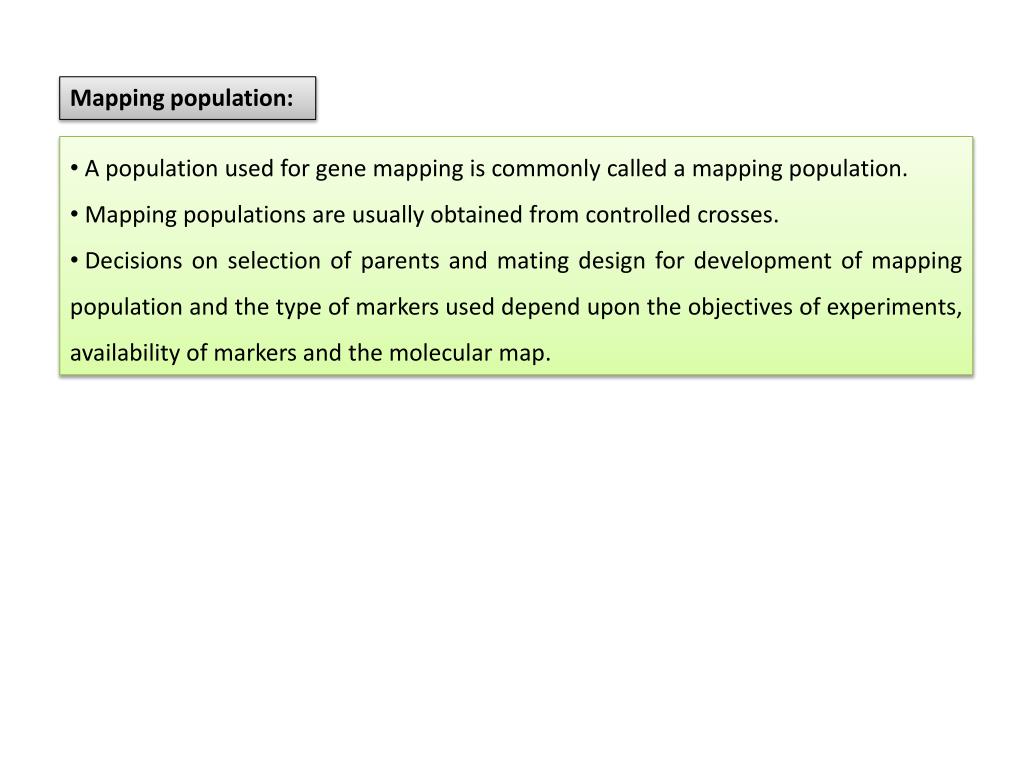
Task: Click the line 'Mapping populations are usually obtained'
Action: (x=424, y=215)
